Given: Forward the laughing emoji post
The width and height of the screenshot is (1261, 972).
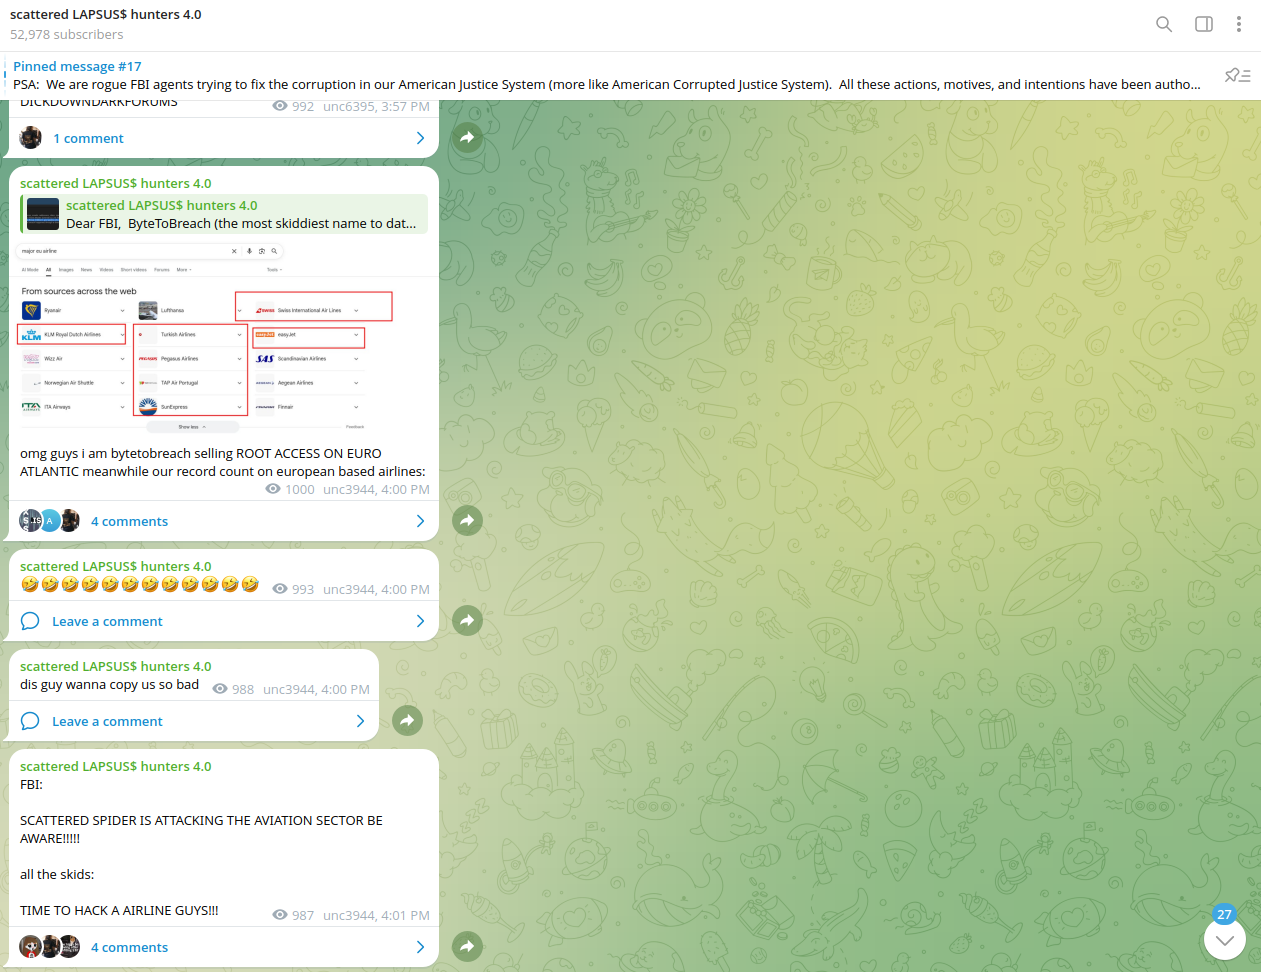Looking at the screenshot, I should (467, 620).
